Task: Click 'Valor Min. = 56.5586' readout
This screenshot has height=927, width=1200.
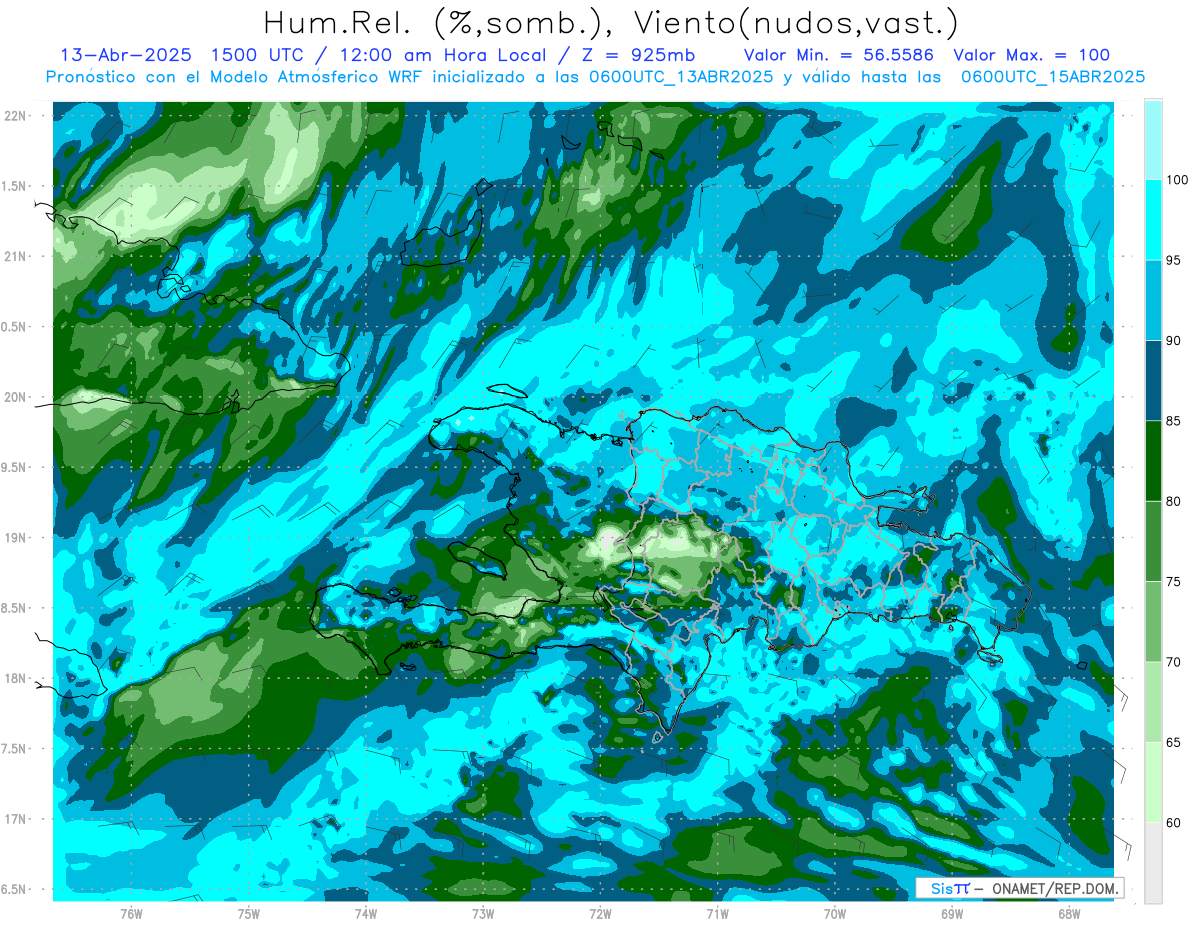Action: pos(839,55)
